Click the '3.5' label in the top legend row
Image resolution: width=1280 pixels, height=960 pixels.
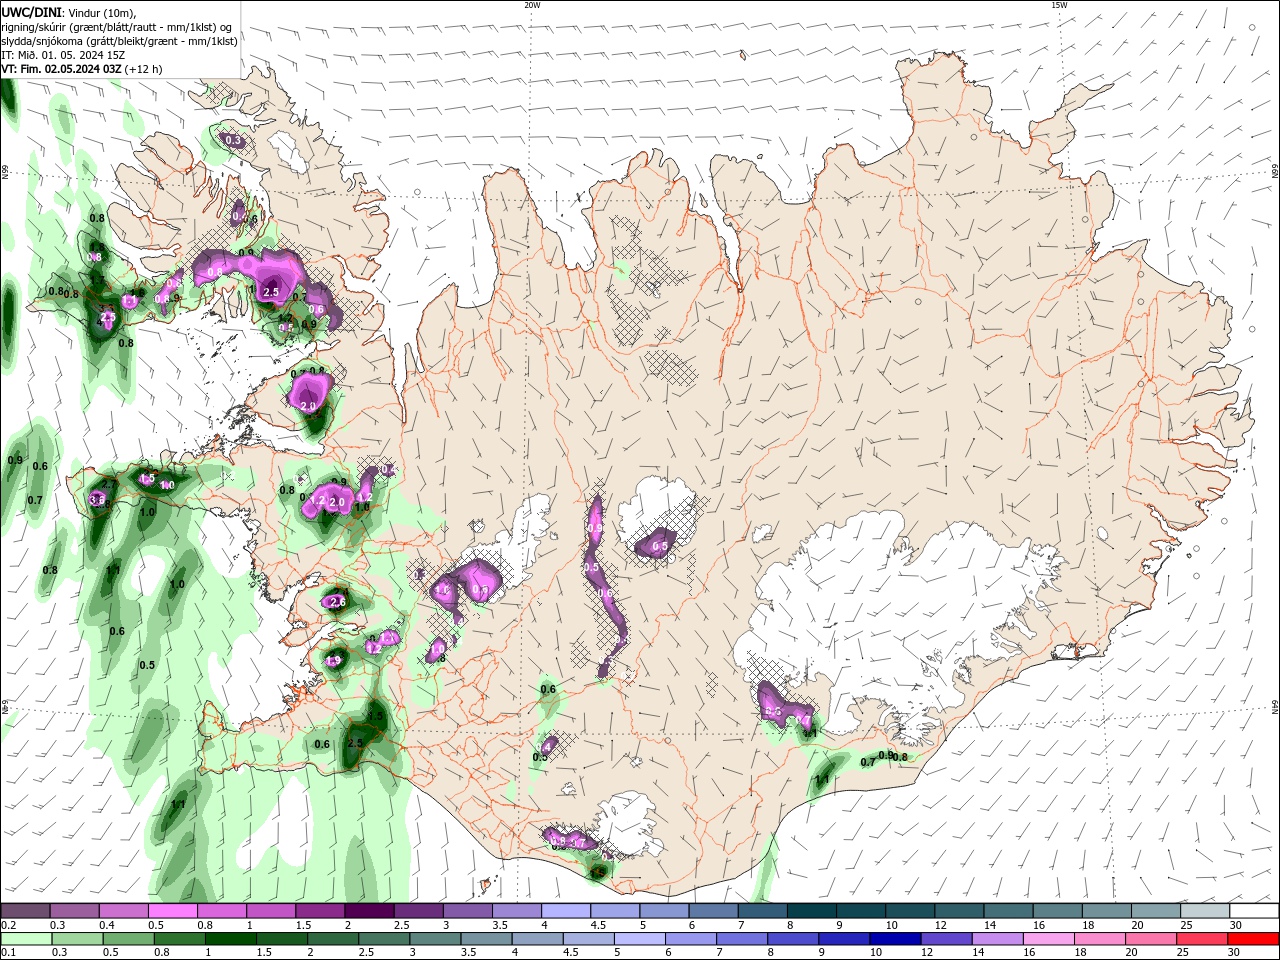(x=499, y=925)
